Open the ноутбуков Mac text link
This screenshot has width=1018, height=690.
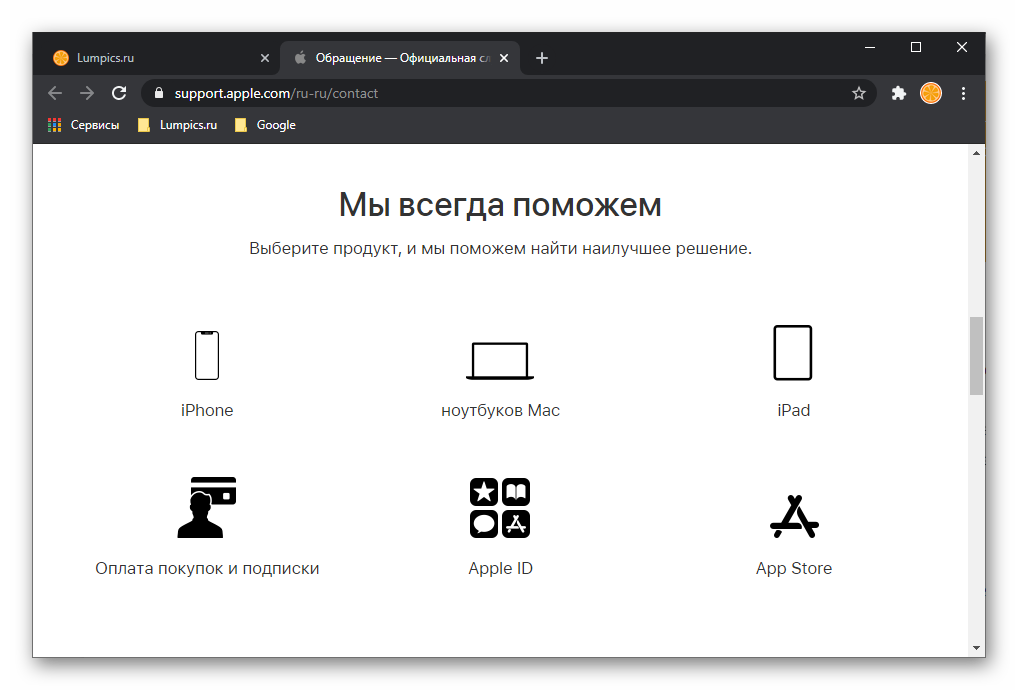(500, 411)
